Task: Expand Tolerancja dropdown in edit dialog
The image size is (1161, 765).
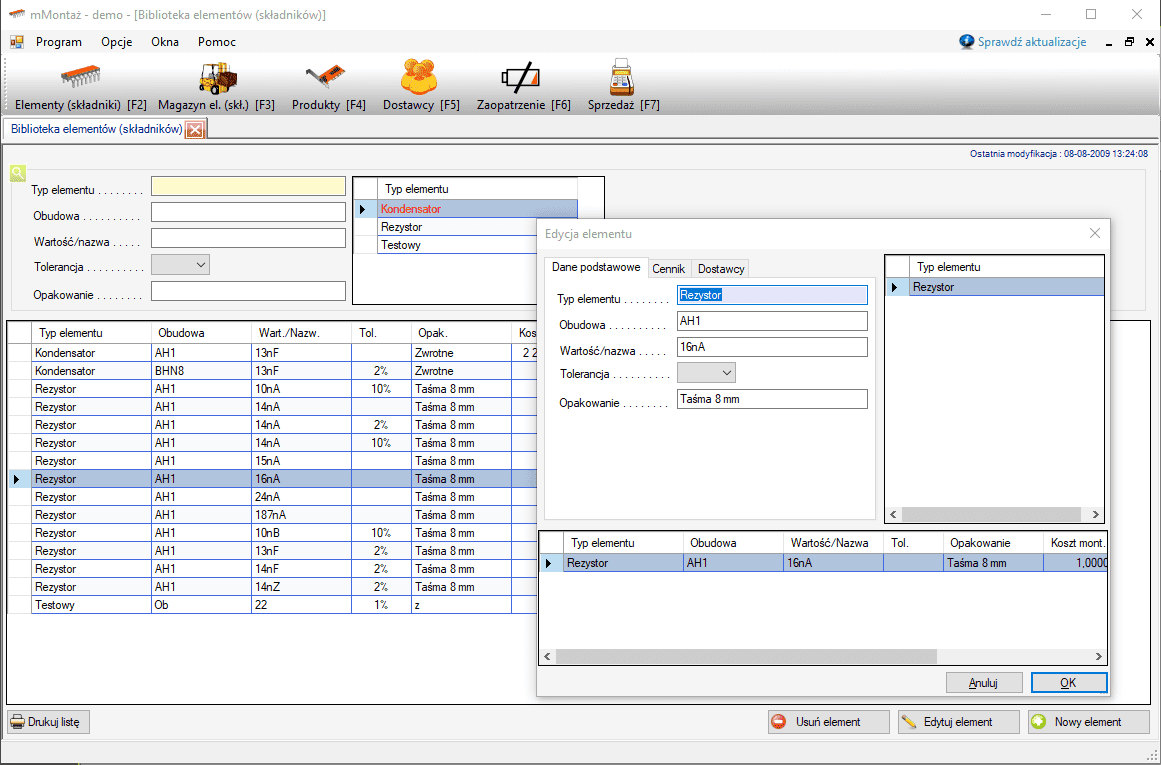Action: pyautogui.click(x=727, y=373)
